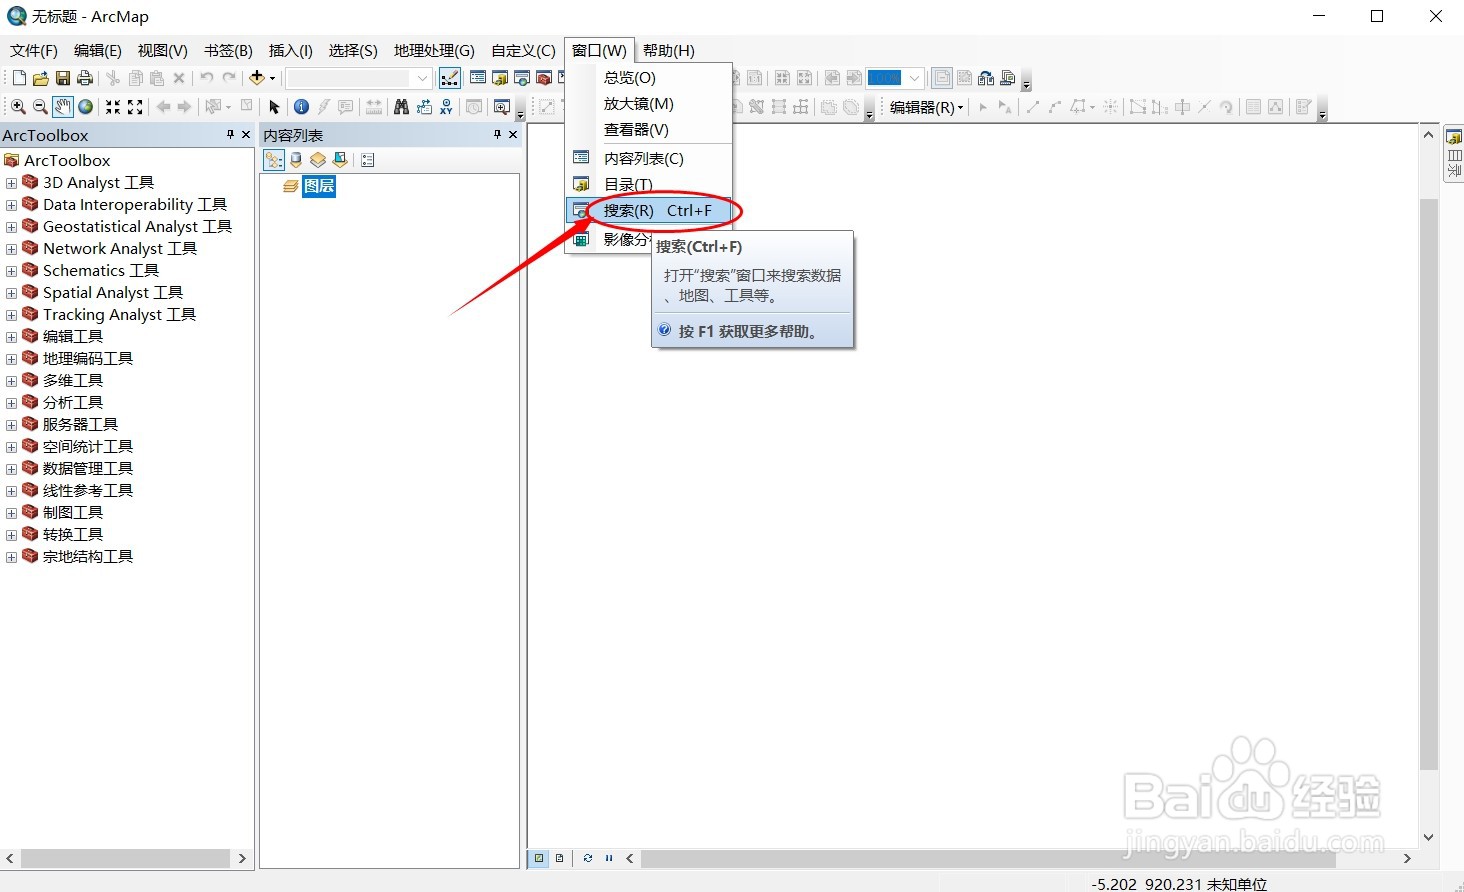Select the ArcToolbox root node
1464x892 pixels.
tap(67, 161)
